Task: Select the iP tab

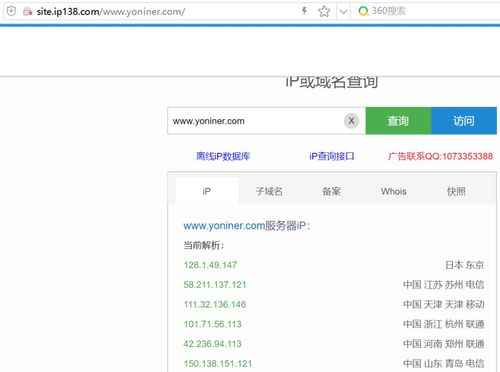Action: coord(207,191)
